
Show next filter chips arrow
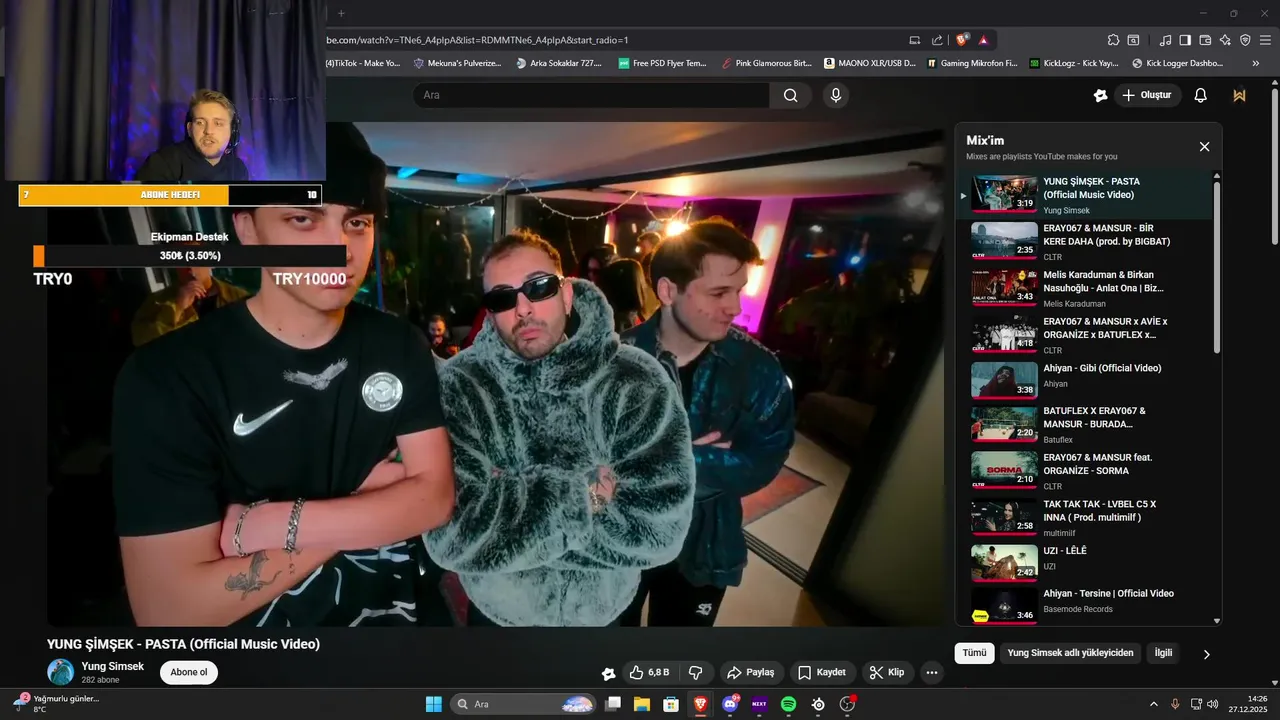(x=1206, y=654)
